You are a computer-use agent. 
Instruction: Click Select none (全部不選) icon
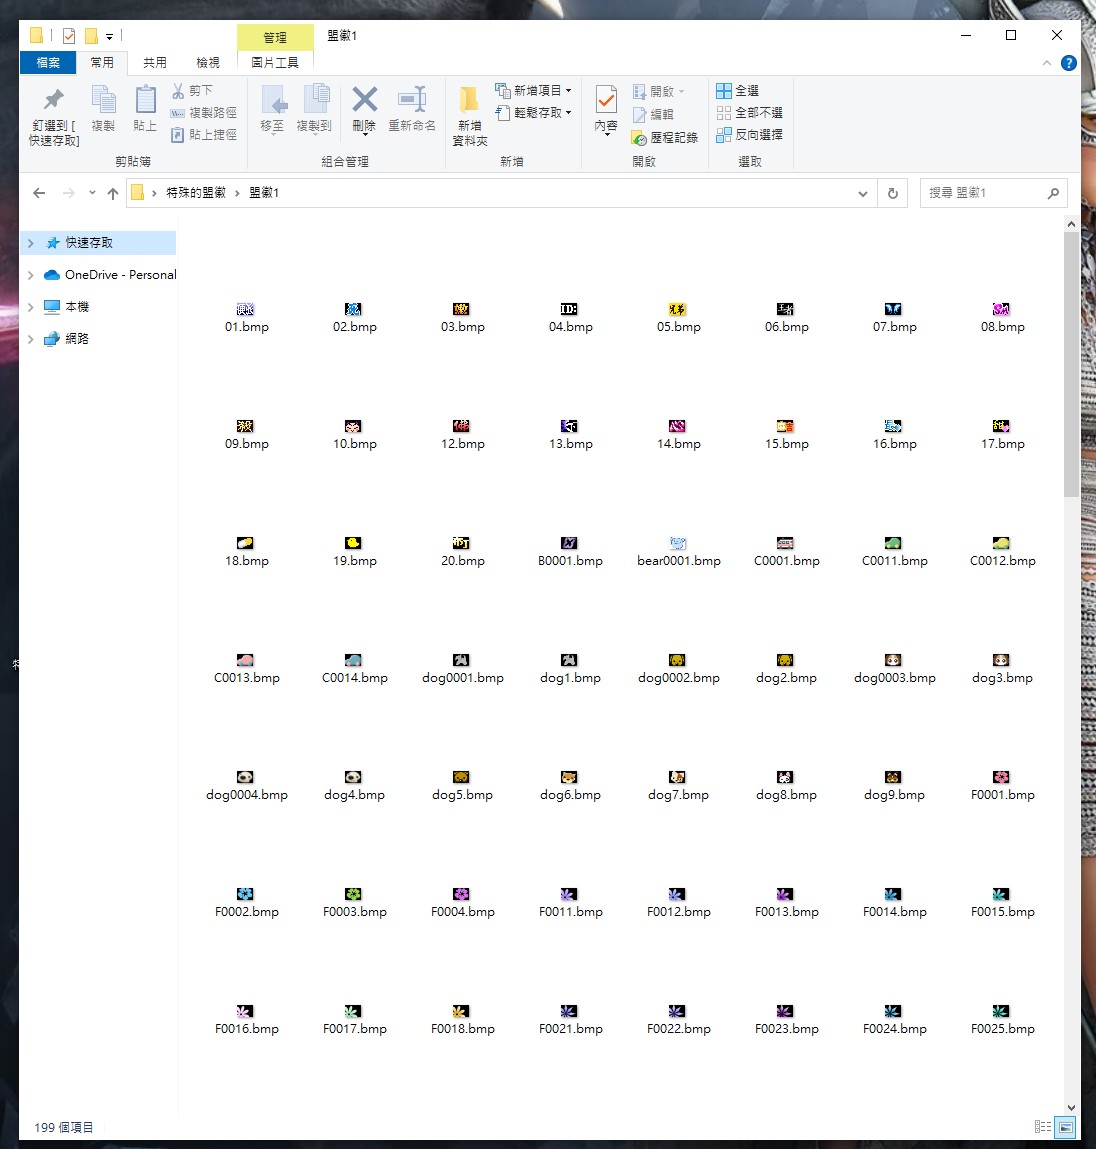pos(724,113)
